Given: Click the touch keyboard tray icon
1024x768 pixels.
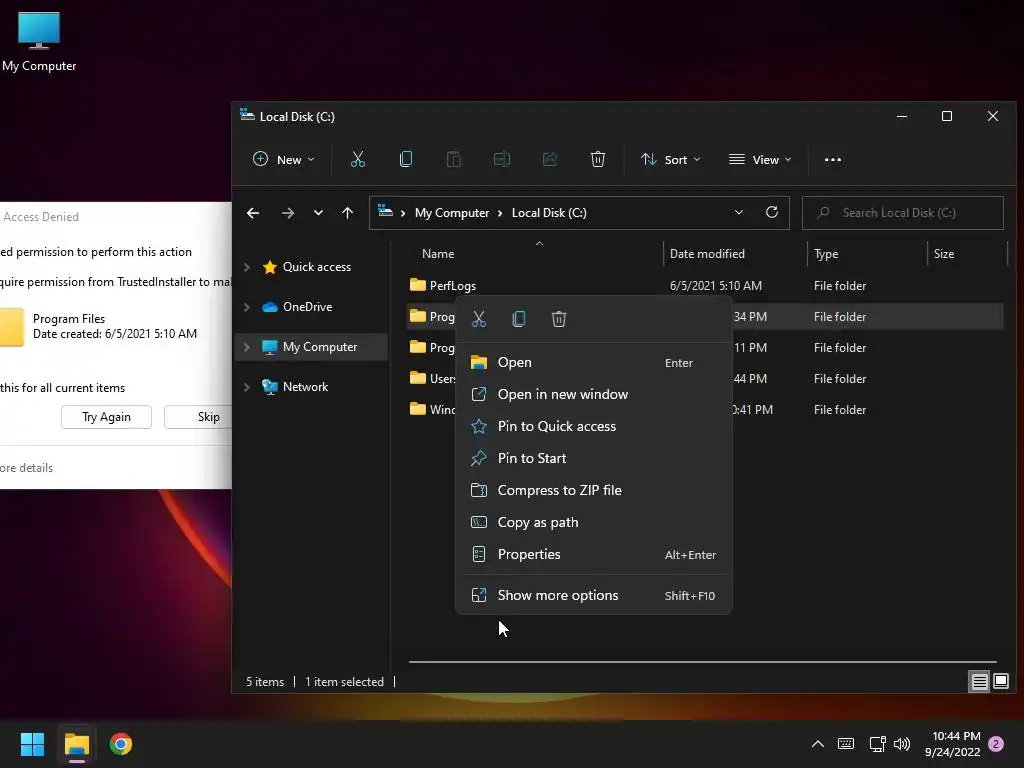Looking at the screenshot, I should point(846,744).
